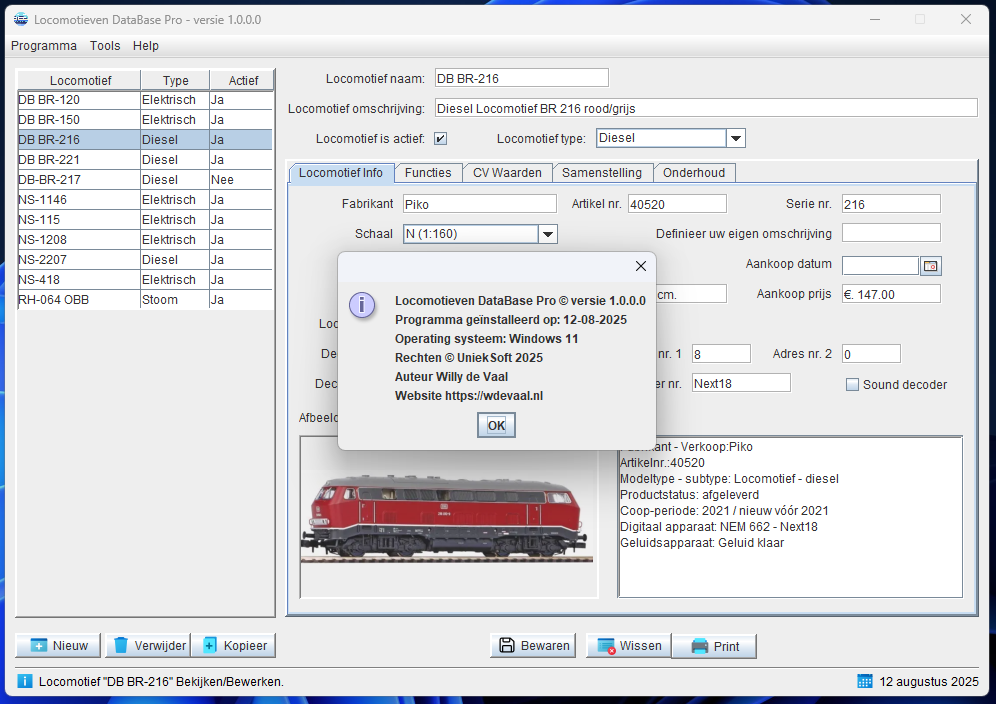Click the Adres nr. 1 field containing 8

721,354
